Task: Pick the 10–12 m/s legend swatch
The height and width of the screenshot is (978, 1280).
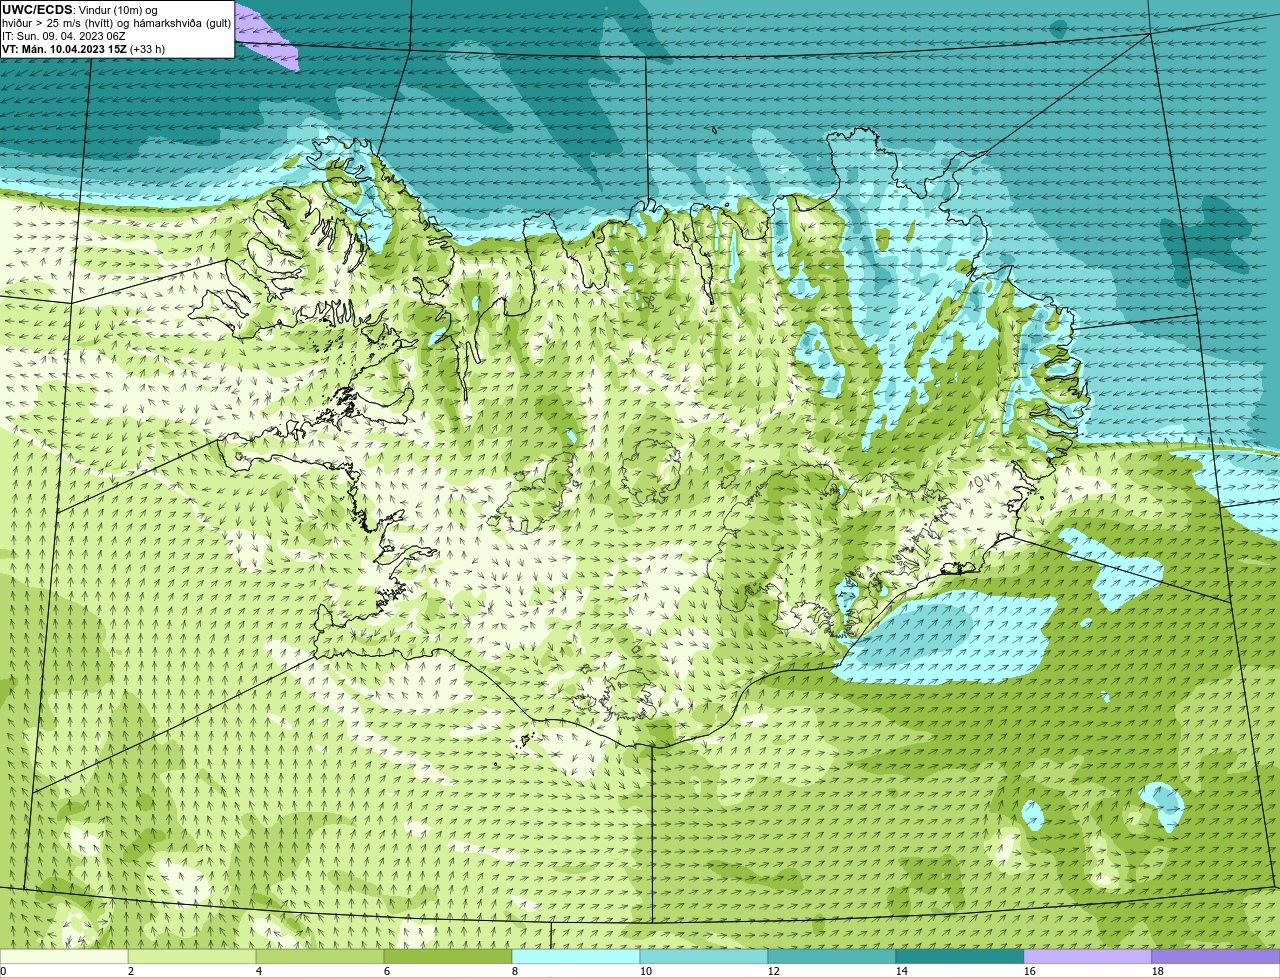Action: (704, 956)
